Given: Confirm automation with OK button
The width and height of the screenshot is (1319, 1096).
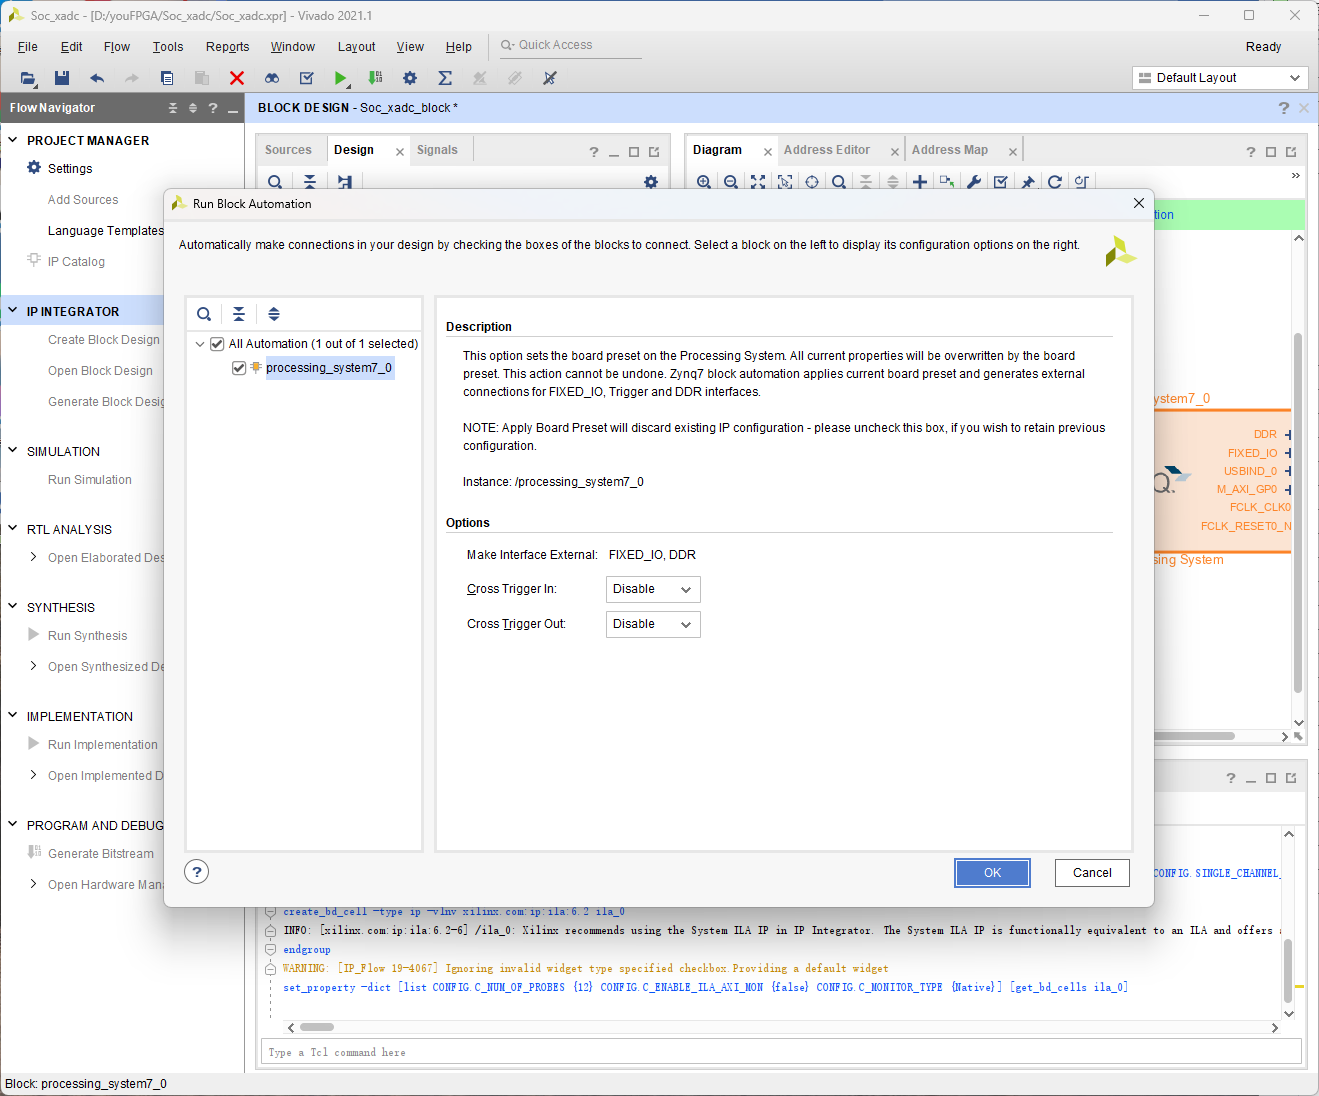Looking at the screenshot, I should (x=992, y=873).
